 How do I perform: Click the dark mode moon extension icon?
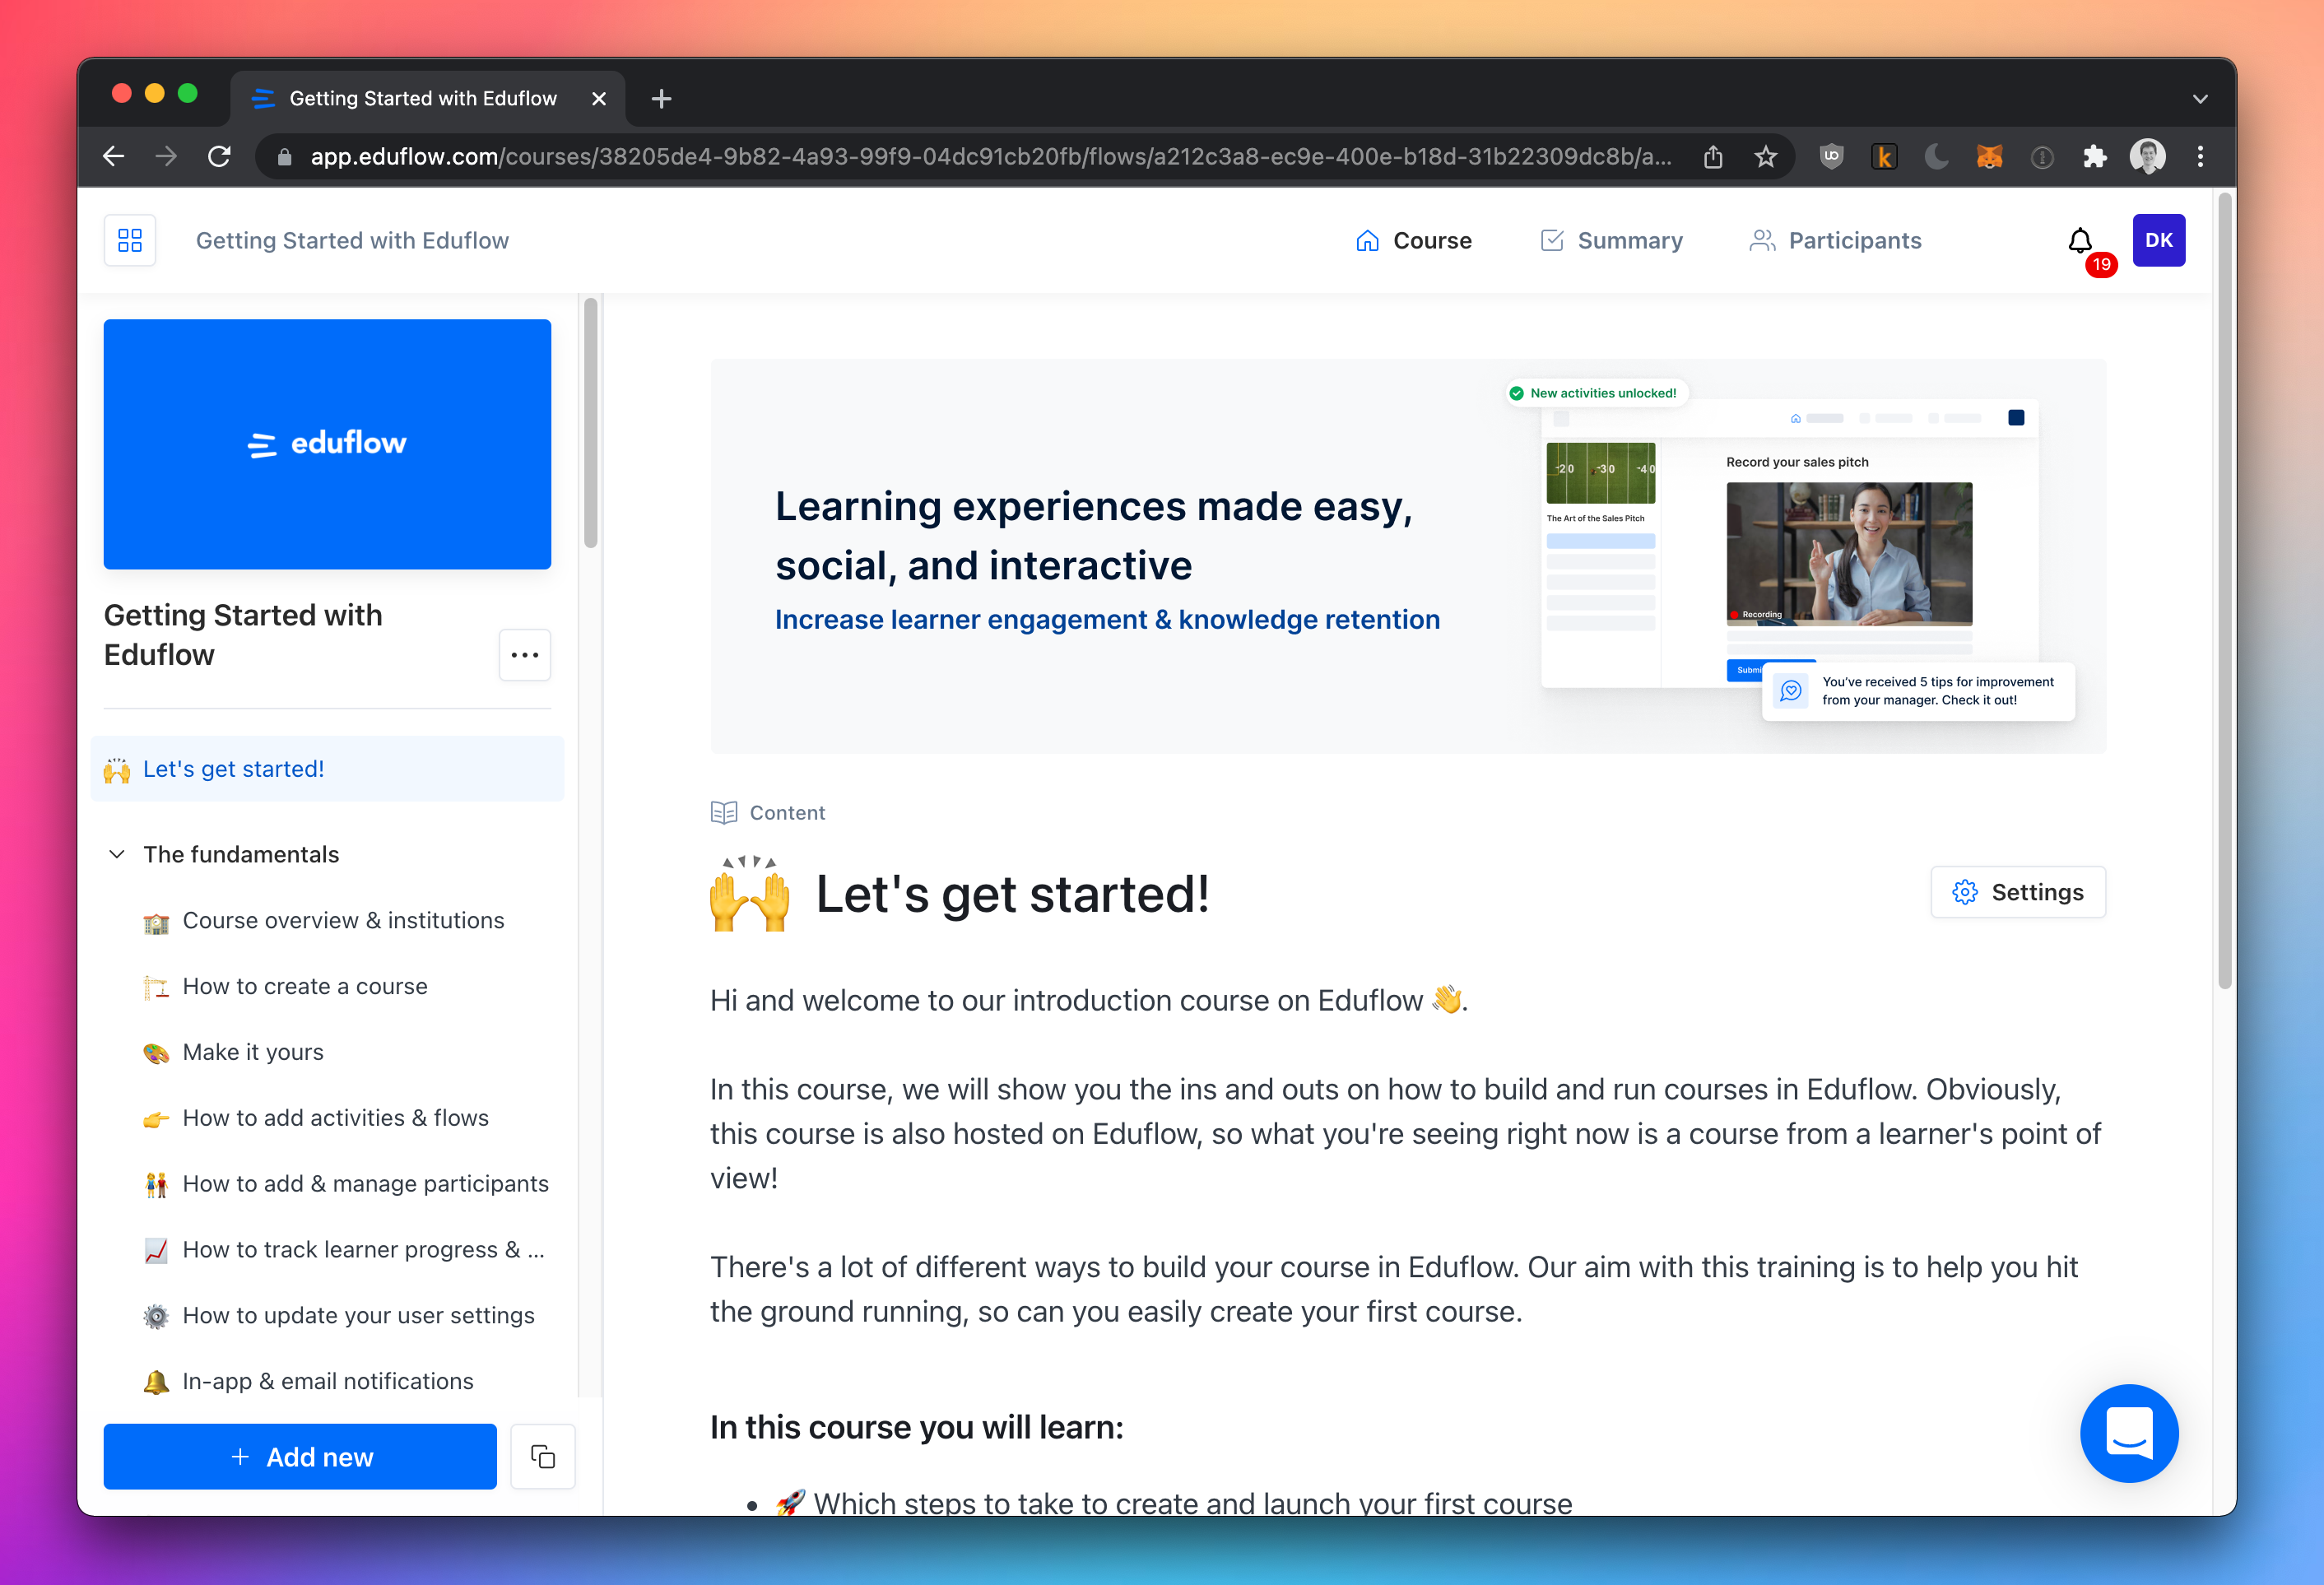tap(1937, 157)
